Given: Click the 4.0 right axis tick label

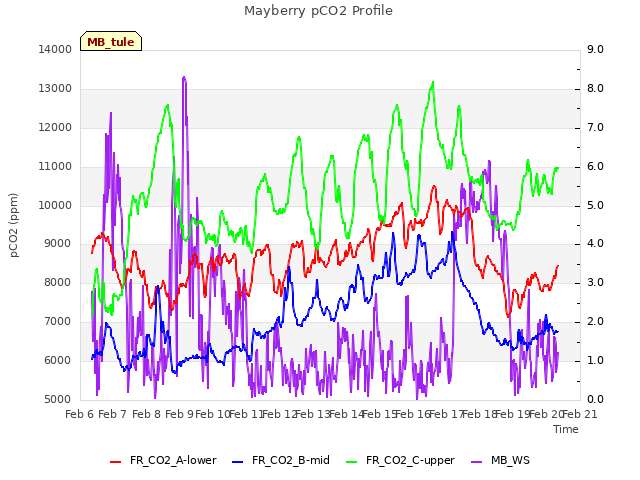Looking at the screenshot, I should pyautogui.click(x=595, y=244).
